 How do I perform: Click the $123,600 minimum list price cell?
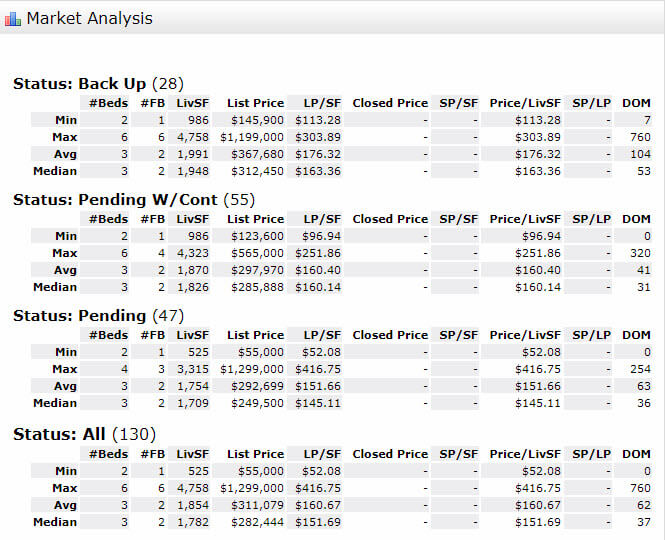pyautogui.click(x=258, y=236)
